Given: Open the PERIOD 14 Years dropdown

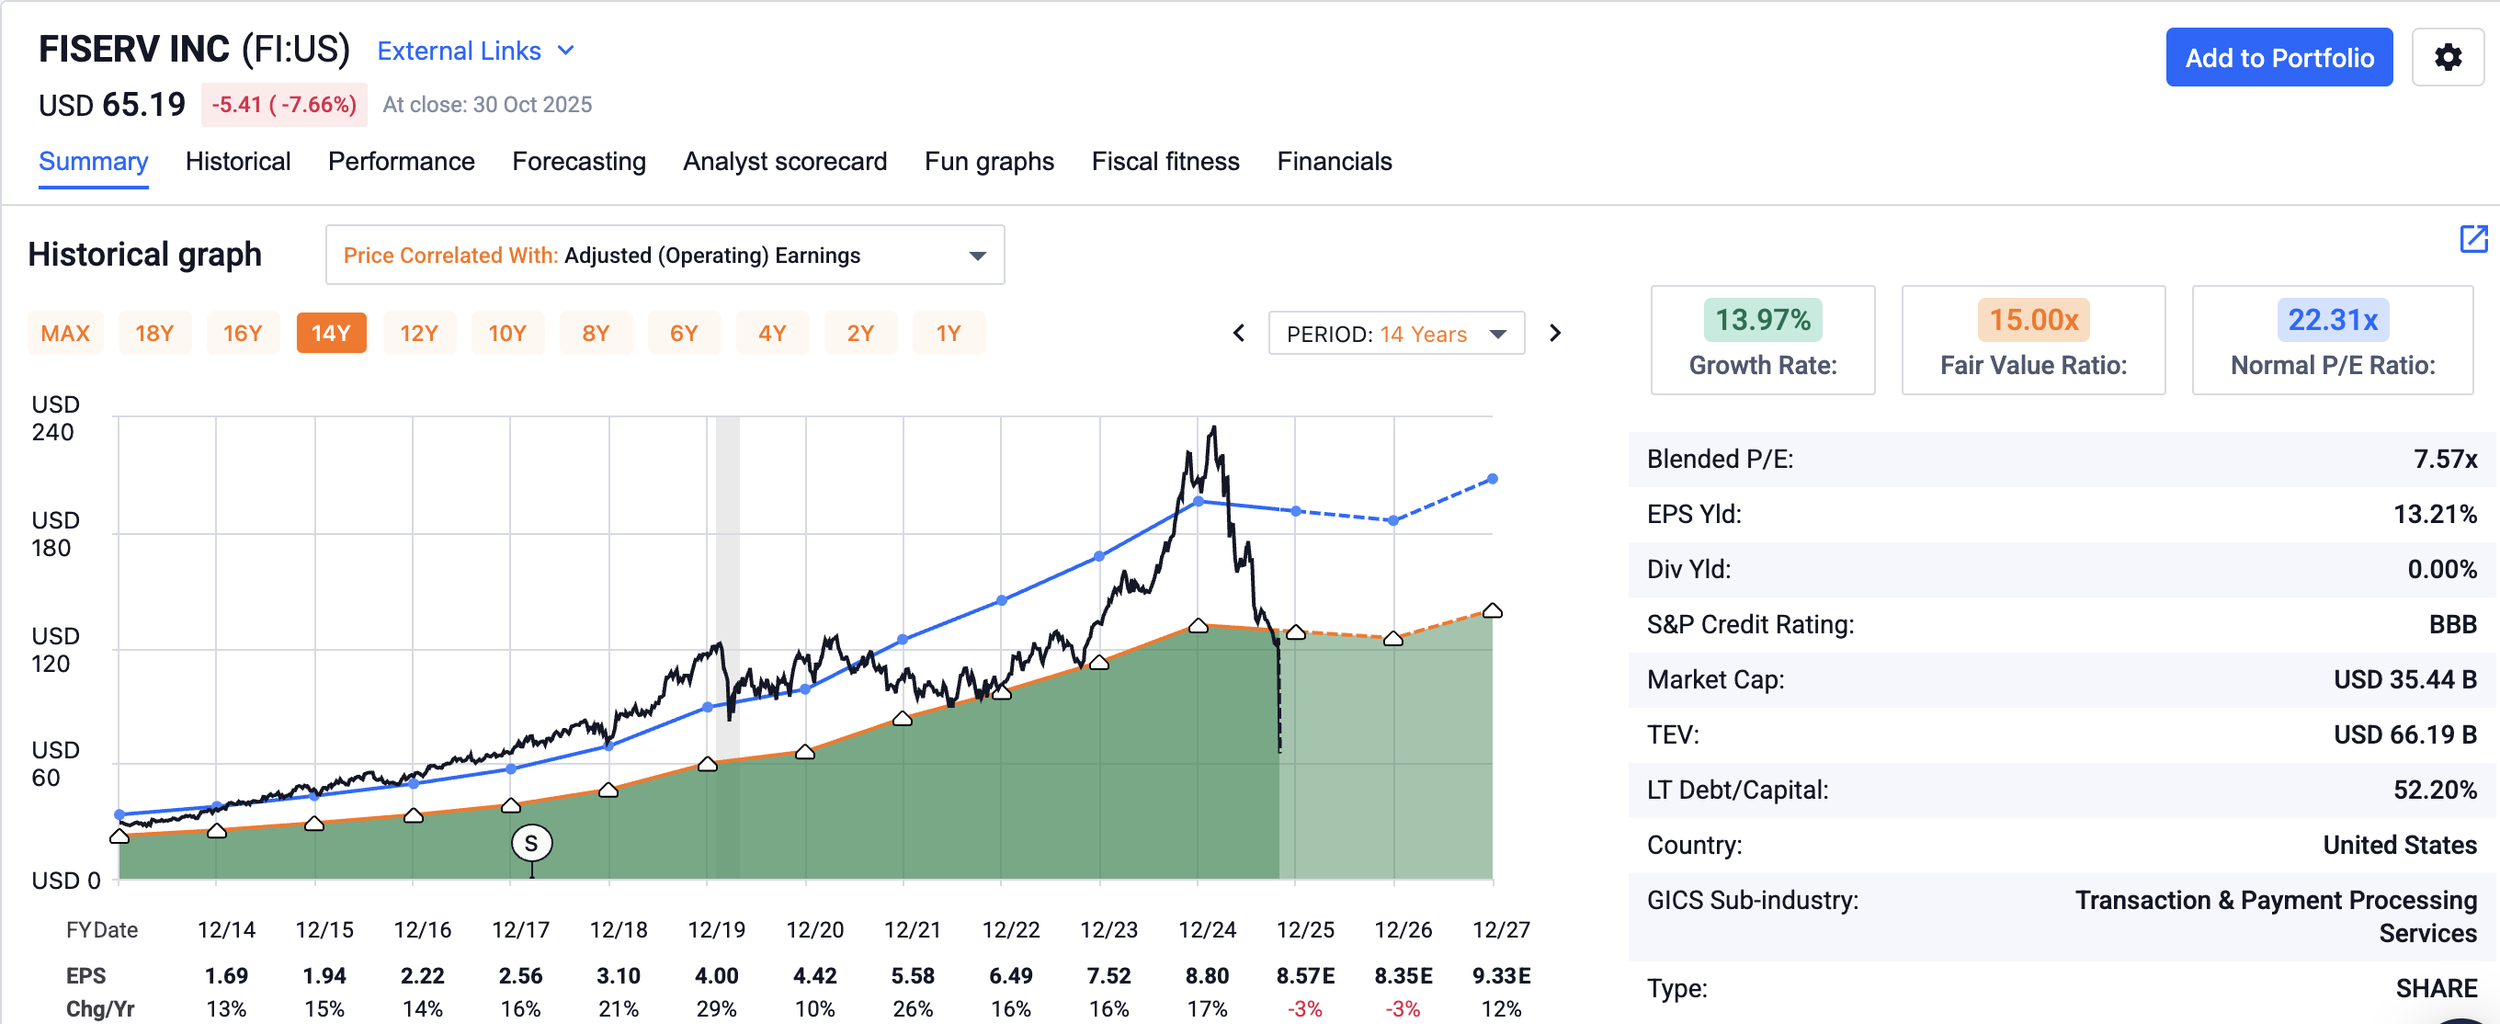Looking at the screenshot, I should pos(1396,333).
